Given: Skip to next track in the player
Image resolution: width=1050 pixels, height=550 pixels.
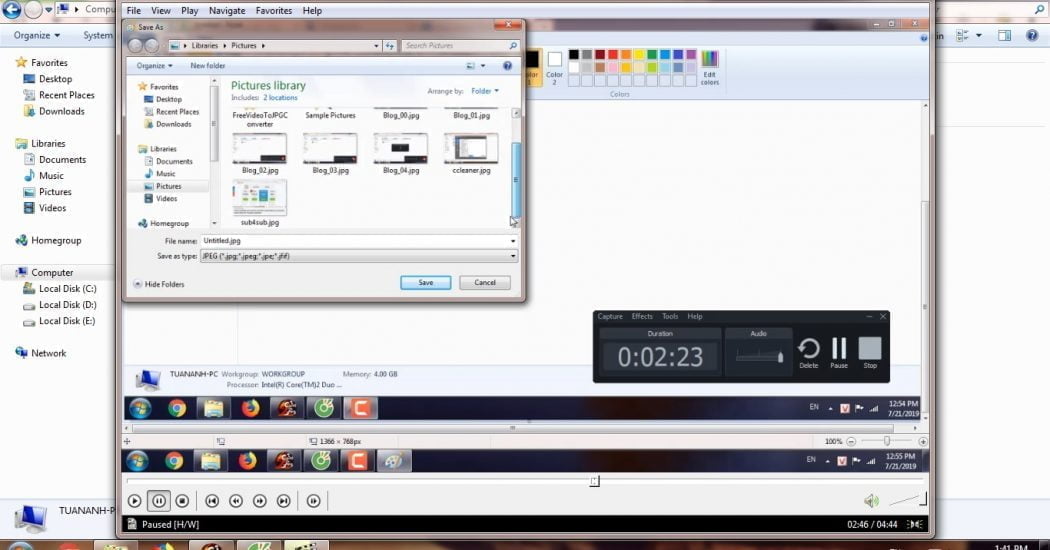Looking at the screenshot, I should 284,500.
